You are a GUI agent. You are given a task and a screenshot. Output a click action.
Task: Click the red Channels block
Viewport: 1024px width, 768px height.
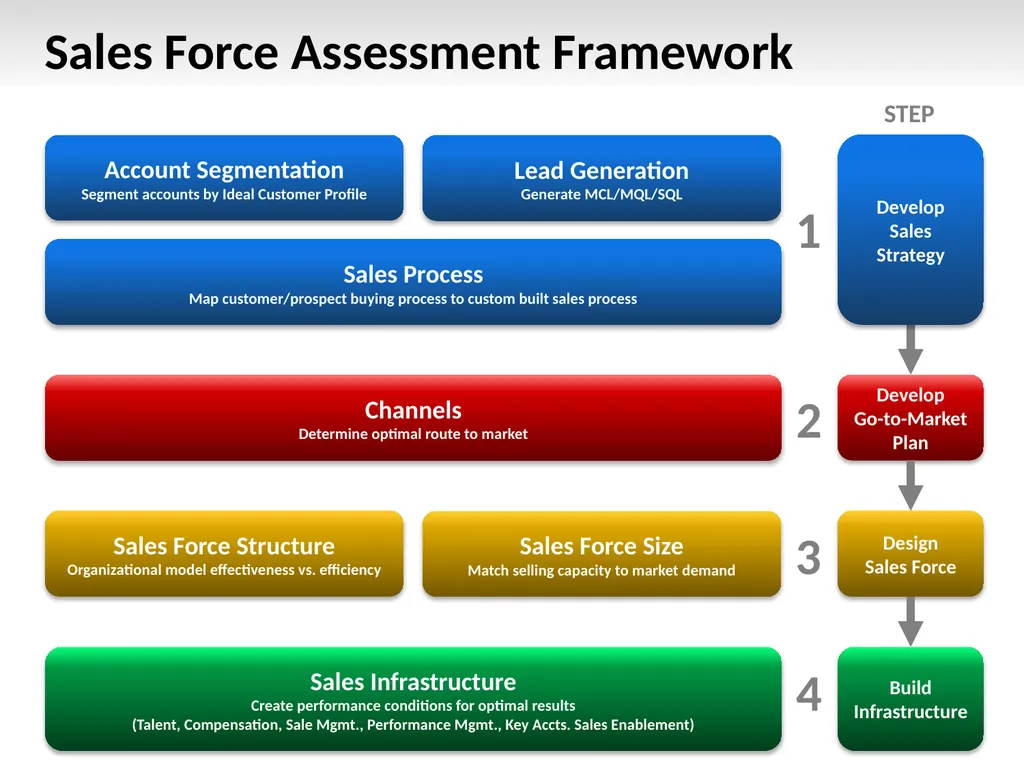coord(412,417)
